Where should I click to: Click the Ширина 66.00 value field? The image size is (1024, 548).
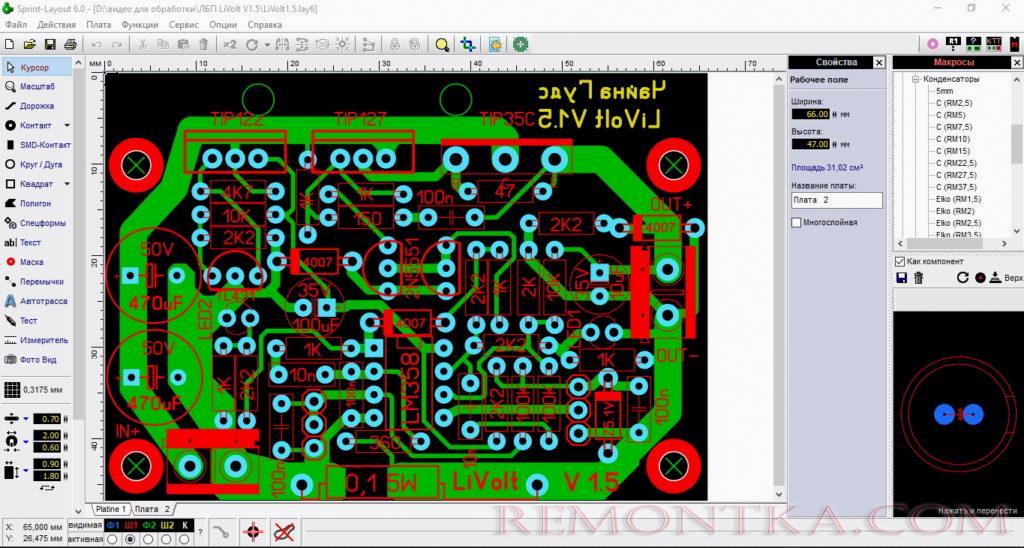click(810, 114)
